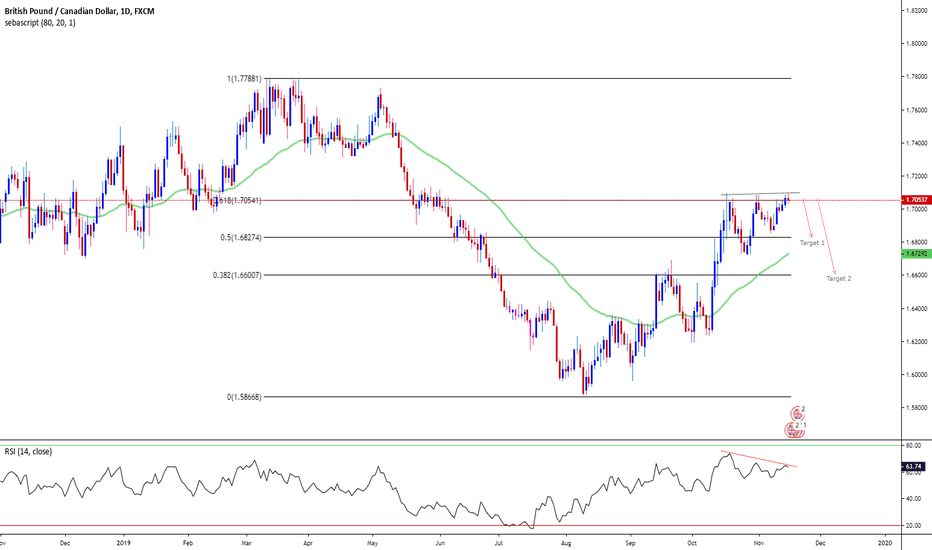The height and width of the screenshot is (550, 932).
Task: Click the 1.82000 level on the price scale
Action: click(914, 10)
